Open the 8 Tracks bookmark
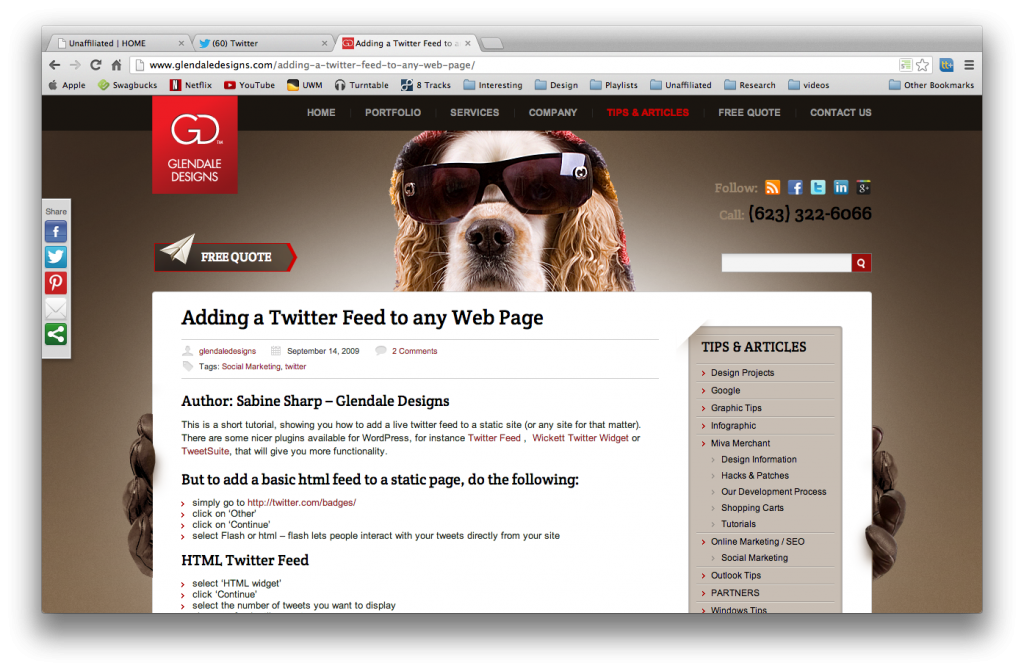1024x671 pixels. click(x=426, y=85)
